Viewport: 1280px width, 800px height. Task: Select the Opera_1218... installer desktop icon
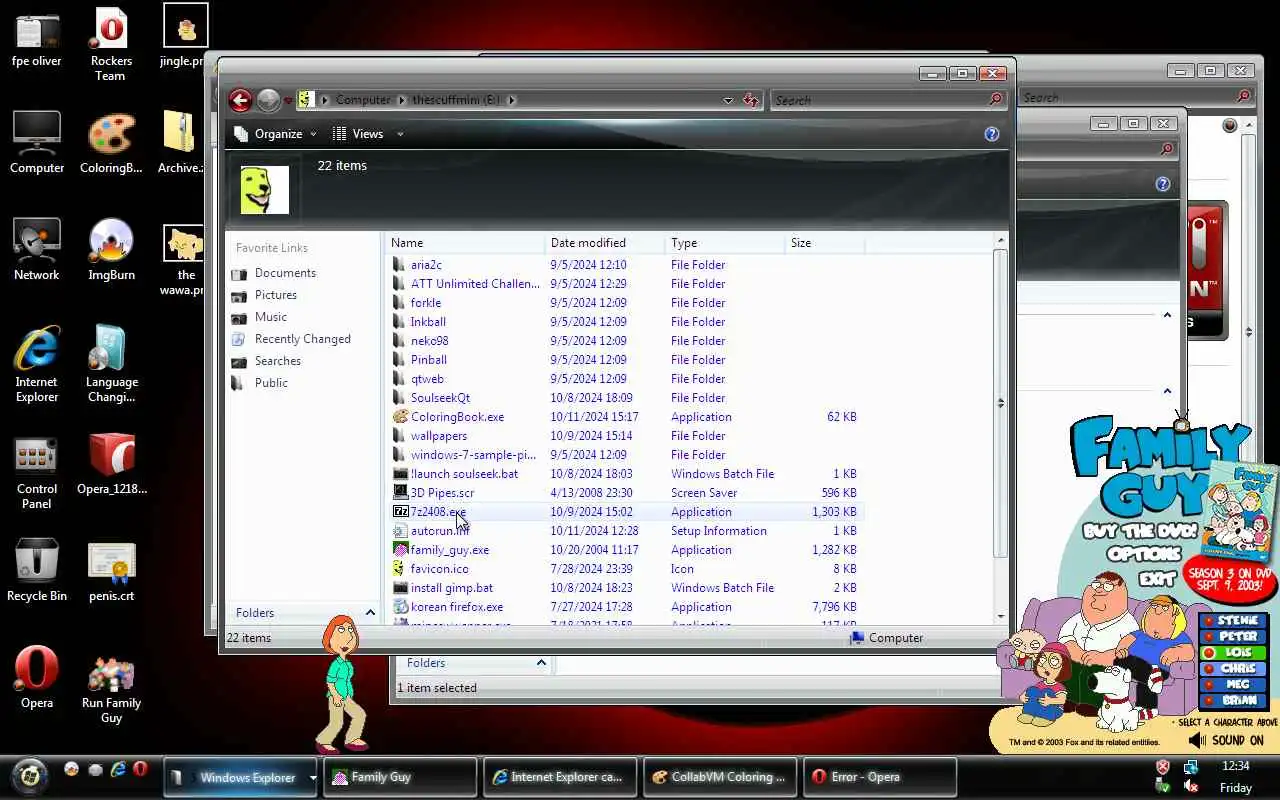tap(111, 464)
